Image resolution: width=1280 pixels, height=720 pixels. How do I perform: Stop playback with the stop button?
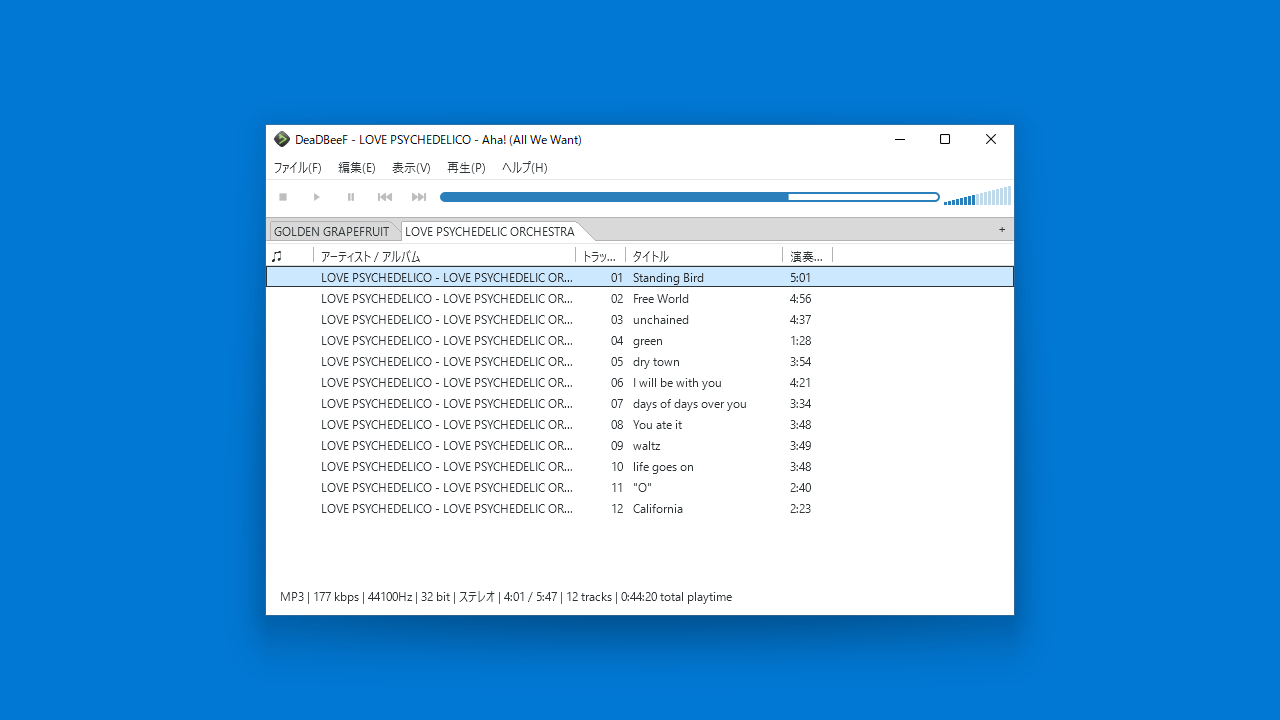(283, 197)
